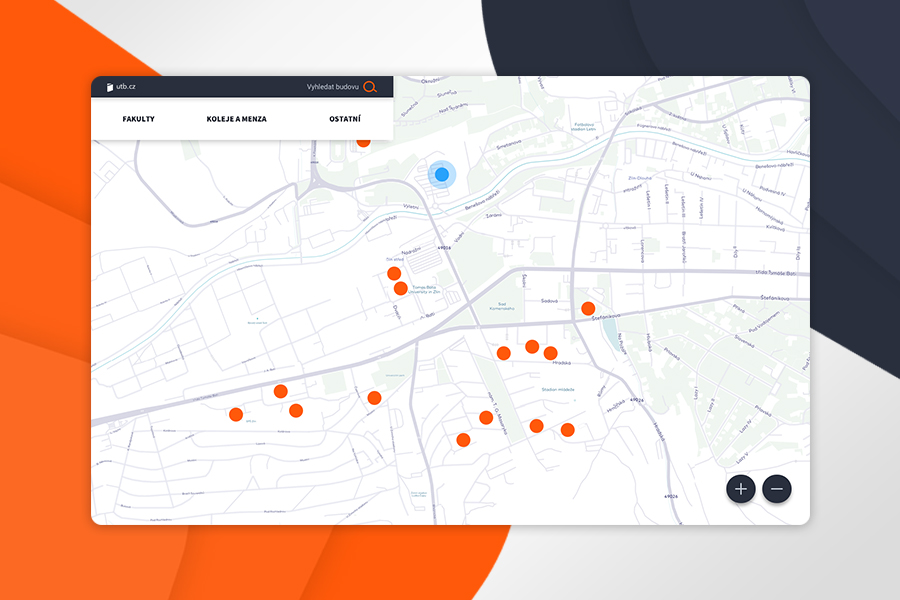The image size is (900, 600).
Task: Select the orange marker on Štefánikova street
Action: (x=588, y=308)
